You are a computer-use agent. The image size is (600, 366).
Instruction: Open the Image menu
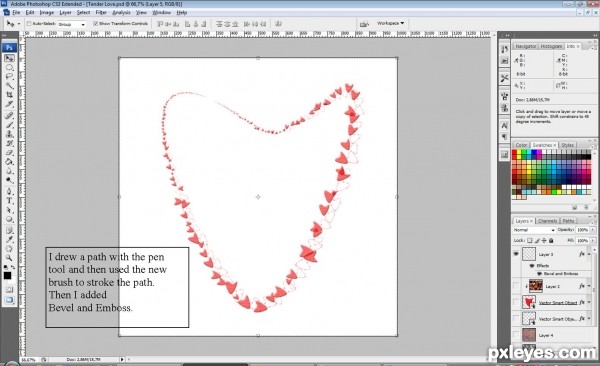47,13
